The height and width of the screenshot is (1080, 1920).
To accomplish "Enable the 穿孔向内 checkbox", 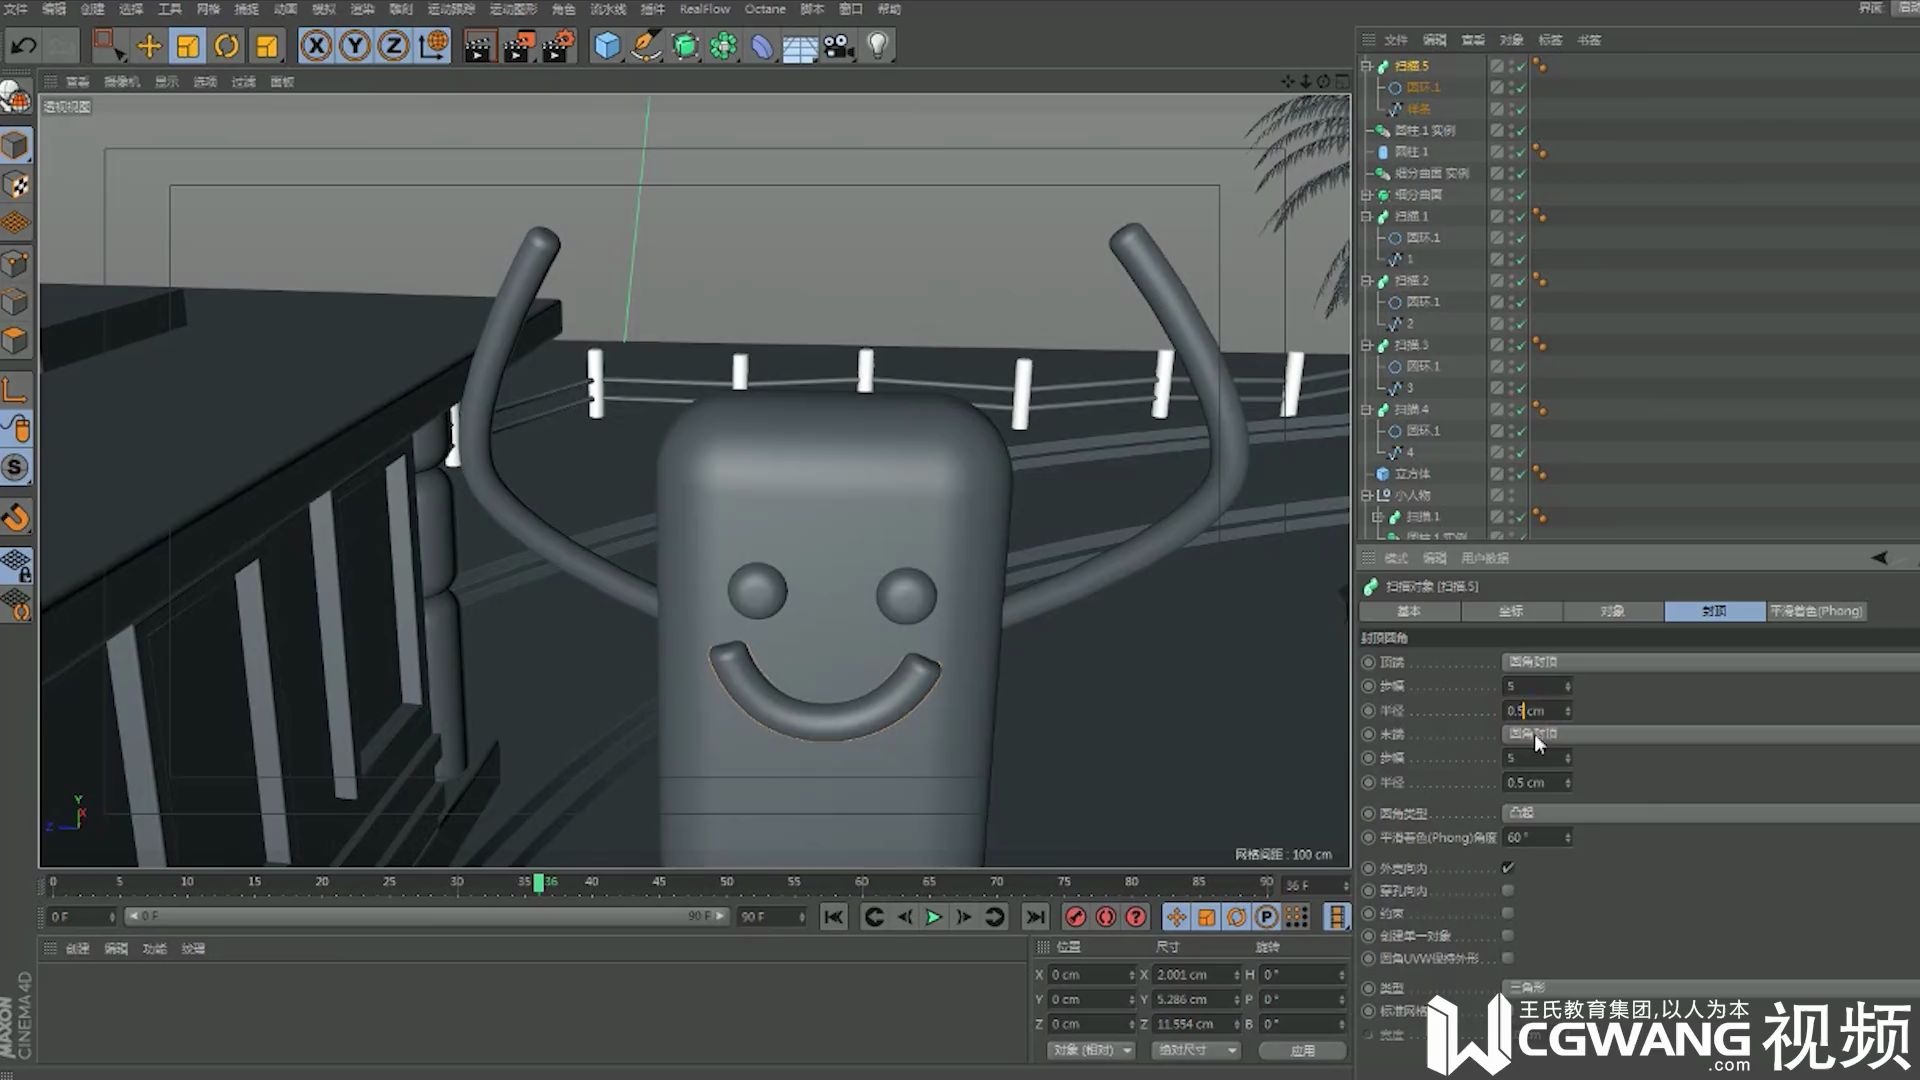I will (1508, 891).
